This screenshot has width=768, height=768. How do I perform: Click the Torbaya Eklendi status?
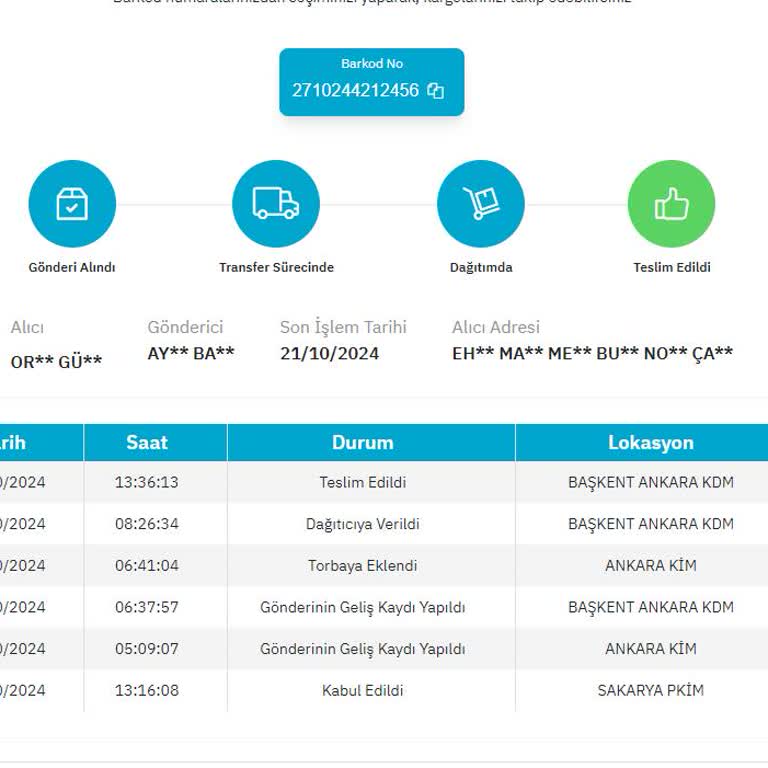pos(363,566)
